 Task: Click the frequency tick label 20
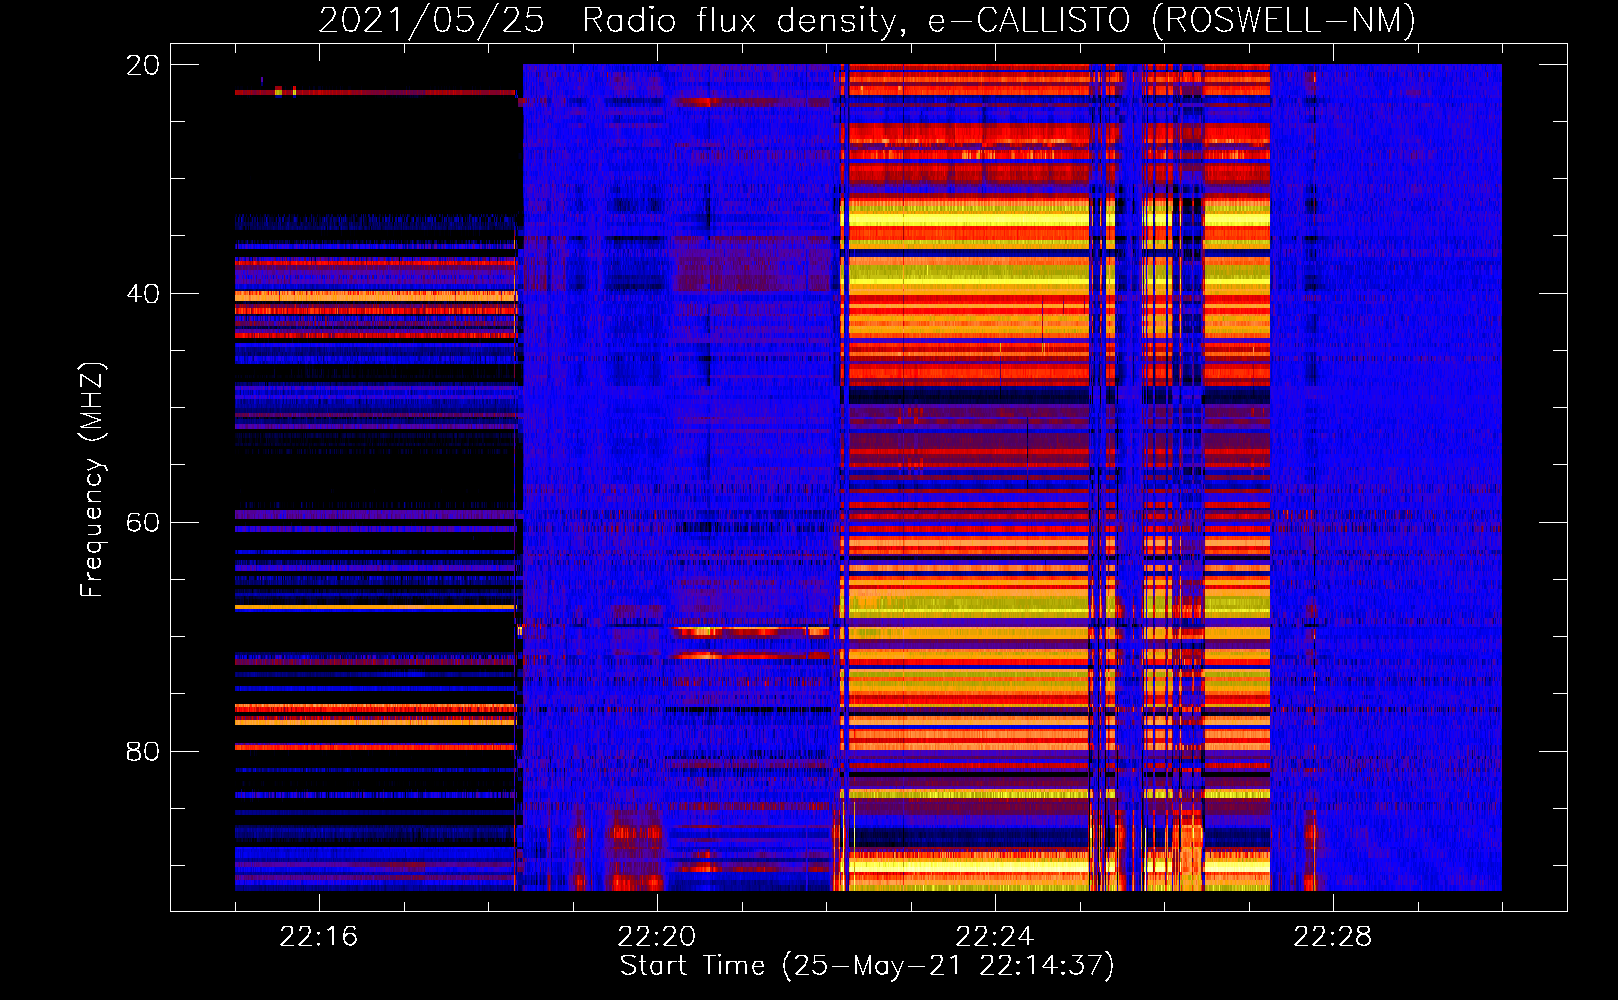tap(142, 65)
